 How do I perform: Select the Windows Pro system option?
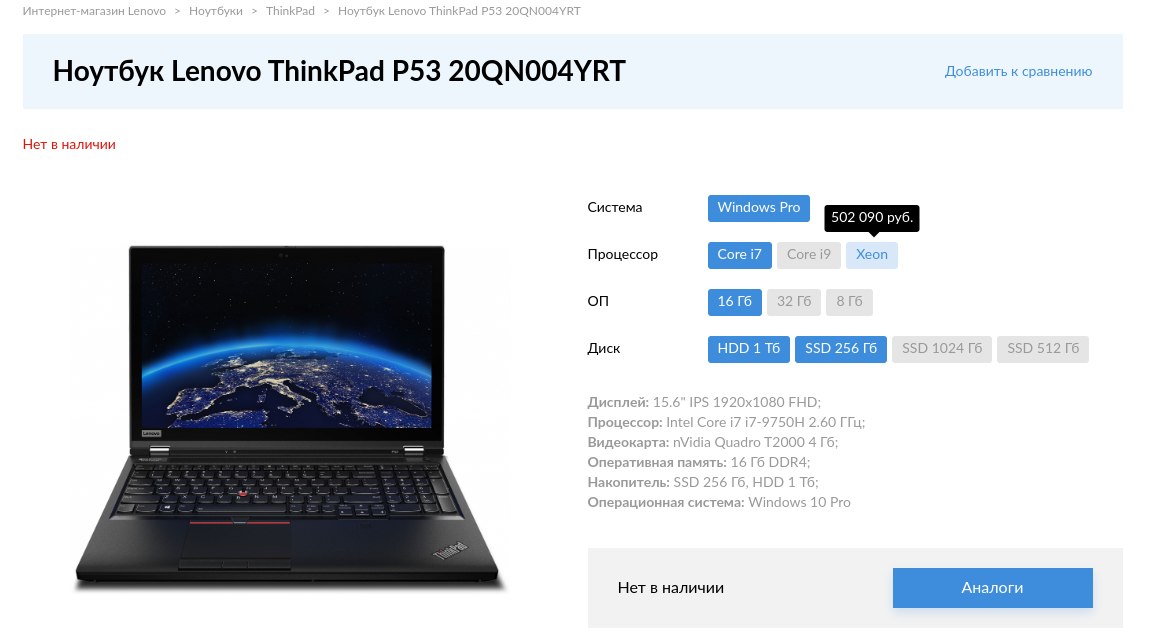click(758, 208)
